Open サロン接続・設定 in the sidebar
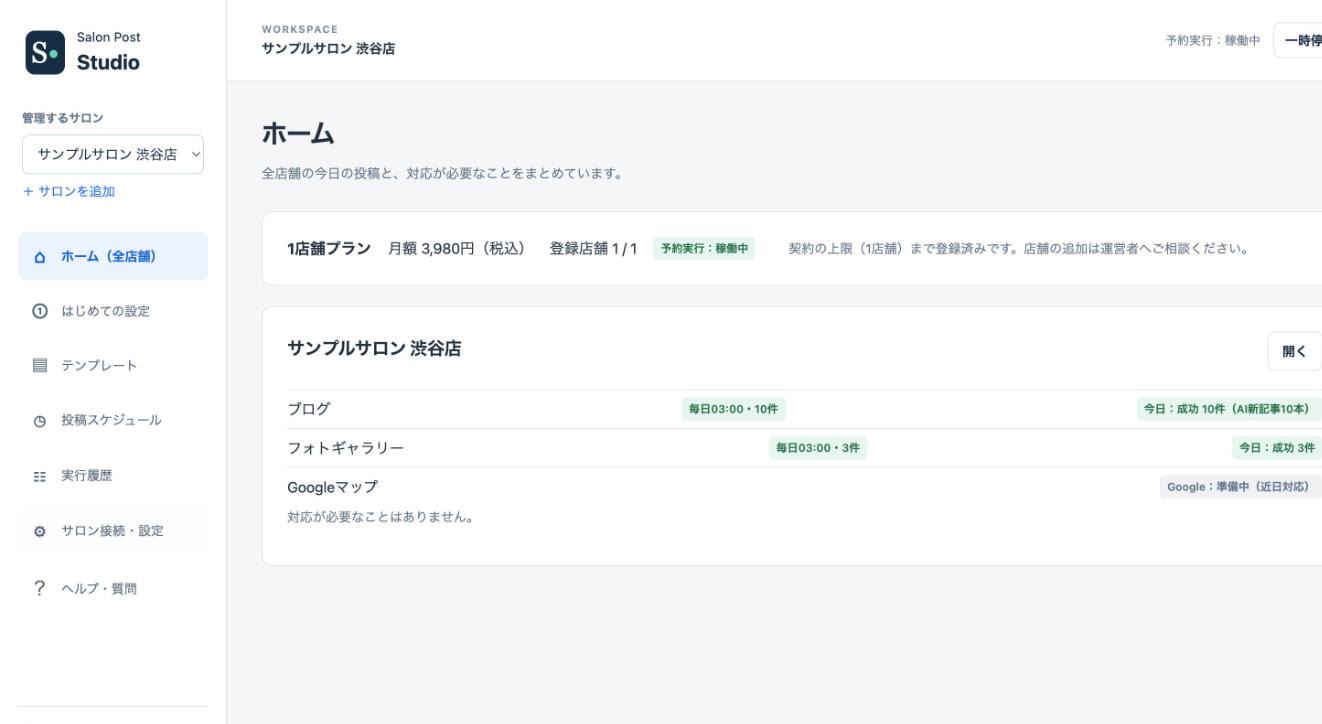This screenshot has width=1322, height=724. tap(113, 531)
